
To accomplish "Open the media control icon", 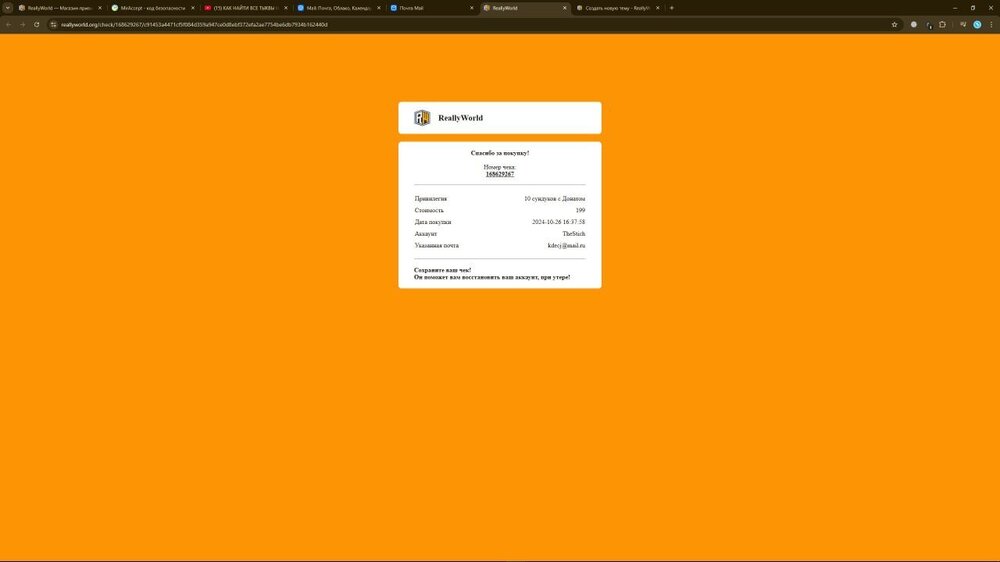I will [x=963, y=24].
